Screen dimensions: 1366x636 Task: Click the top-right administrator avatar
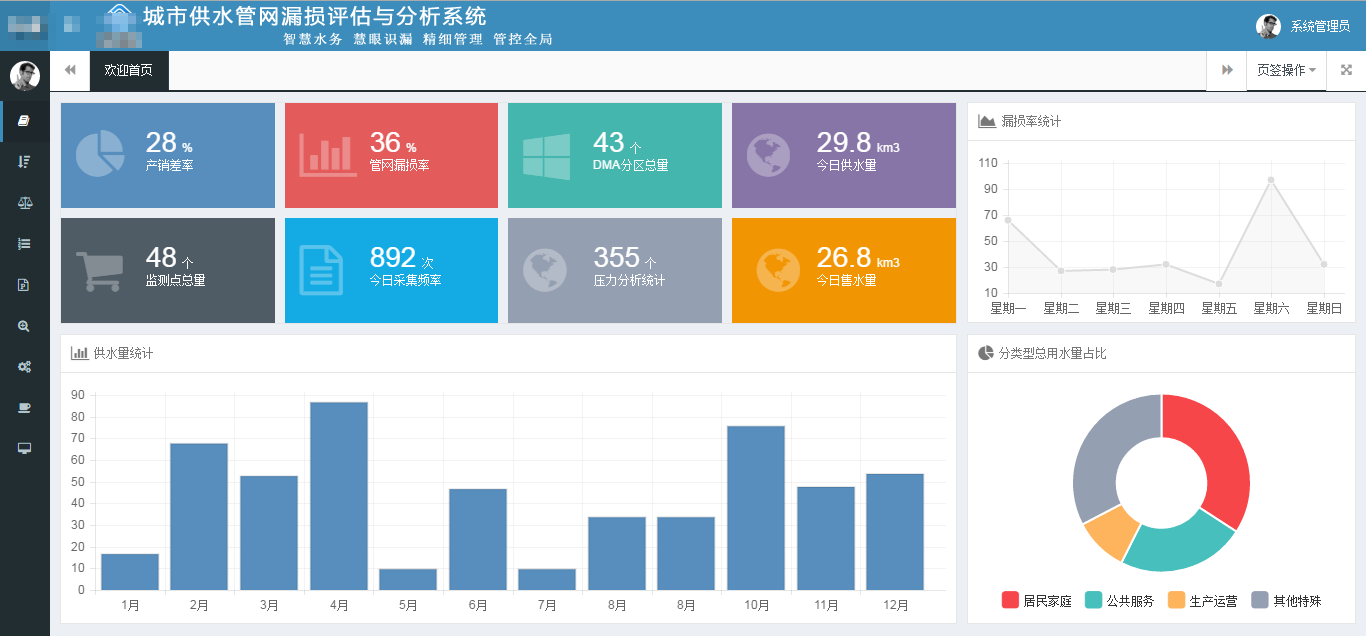(1268, 27)
